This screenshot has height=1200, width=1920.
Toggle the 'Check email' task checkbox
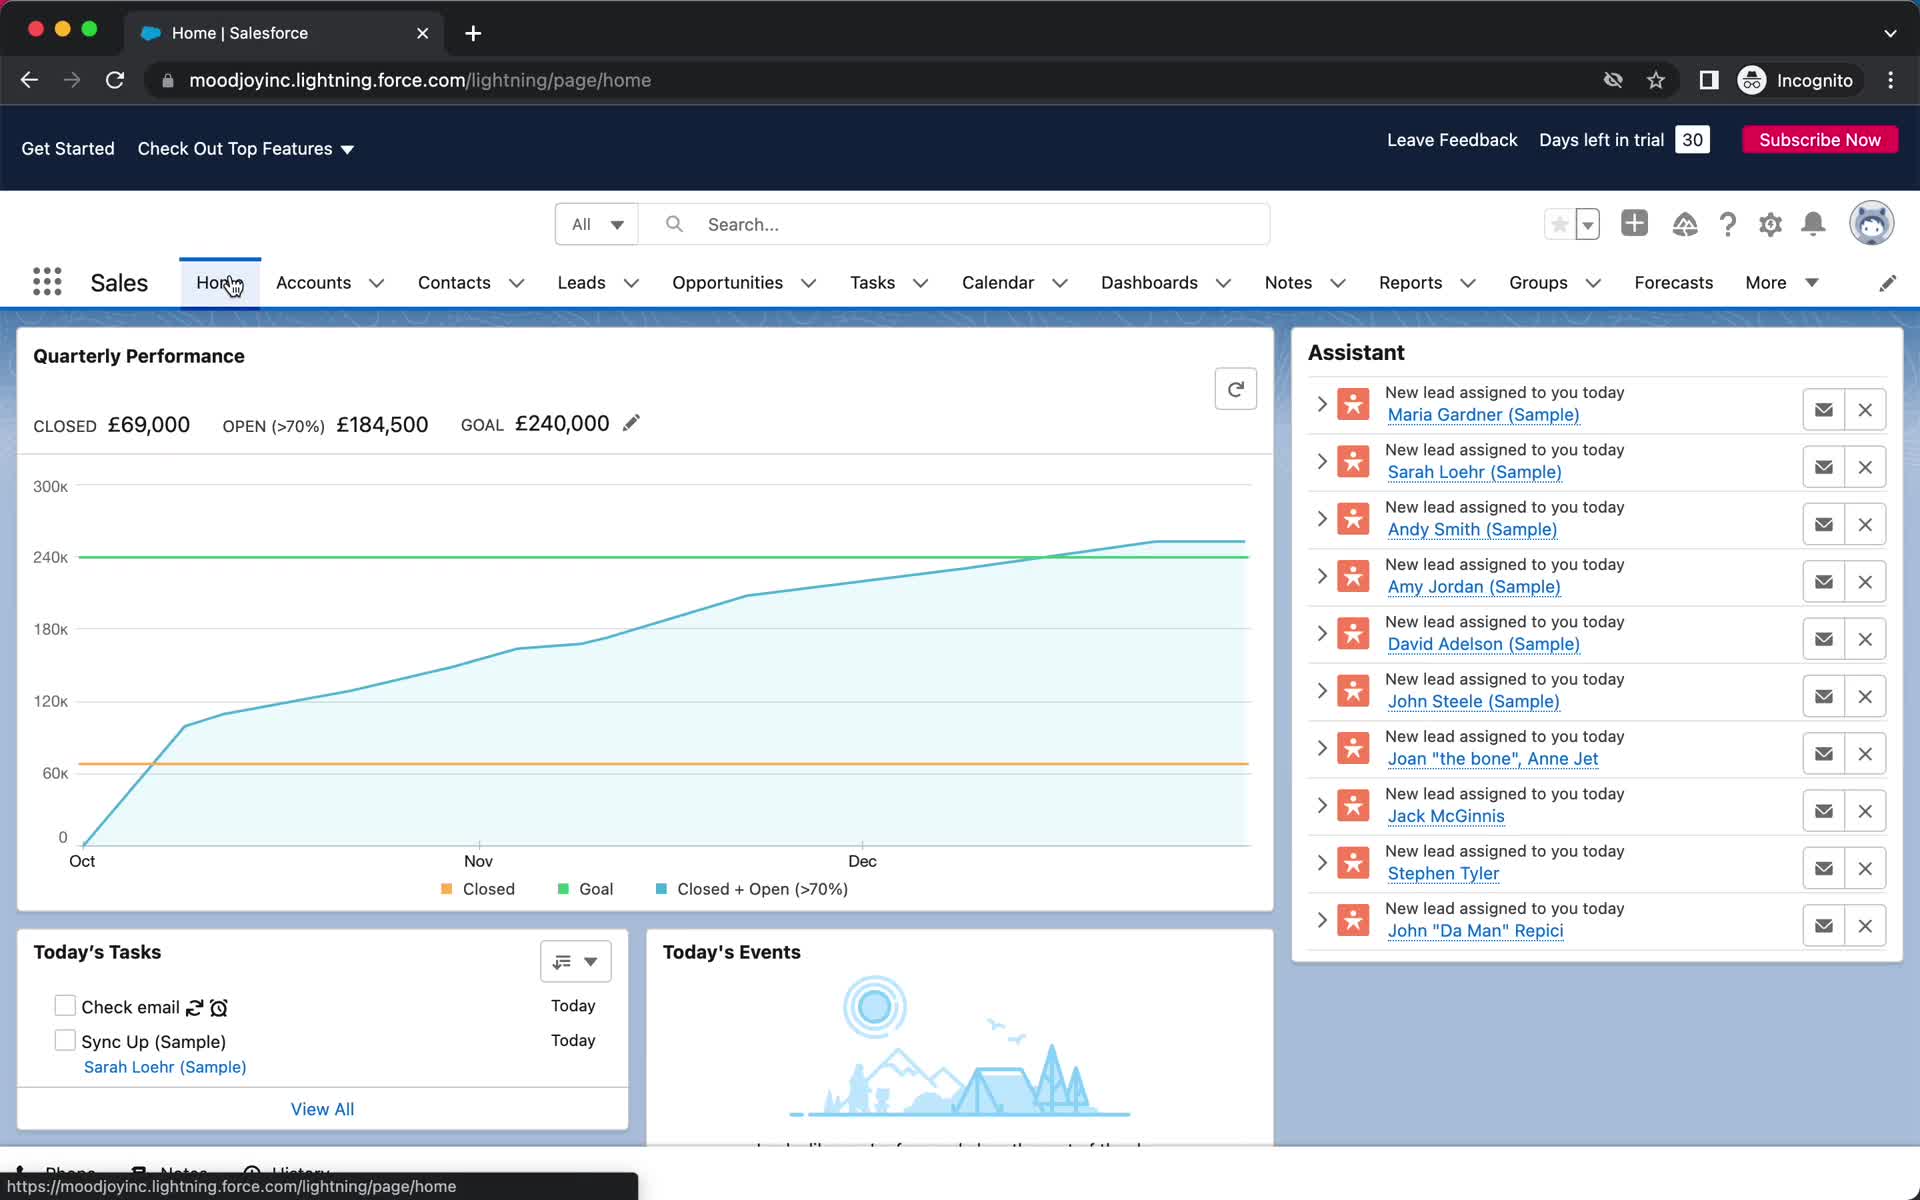click(x=64, y=1005)
